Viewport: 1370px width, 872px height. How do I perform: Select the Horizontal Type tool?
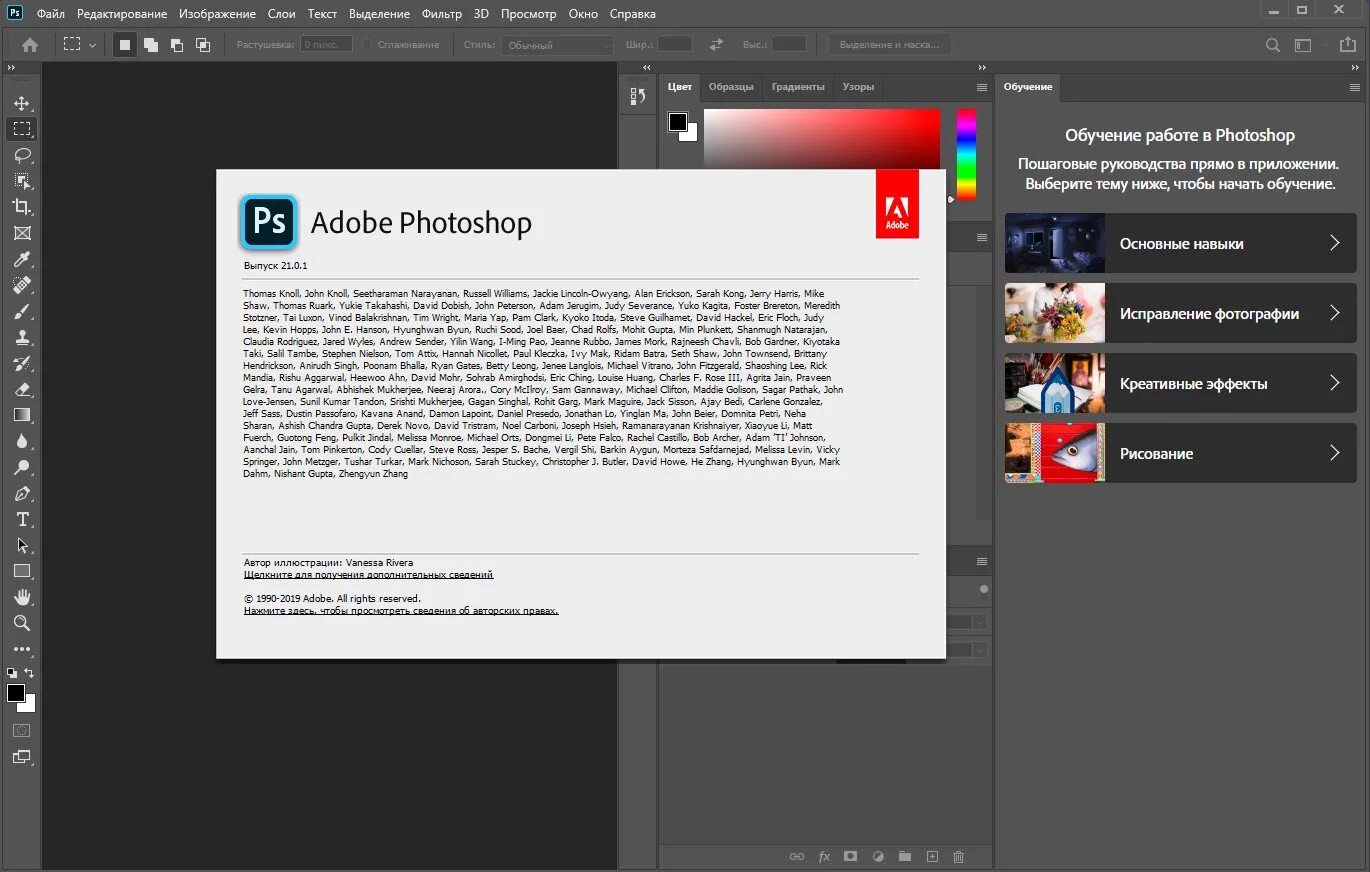point(22,519)
